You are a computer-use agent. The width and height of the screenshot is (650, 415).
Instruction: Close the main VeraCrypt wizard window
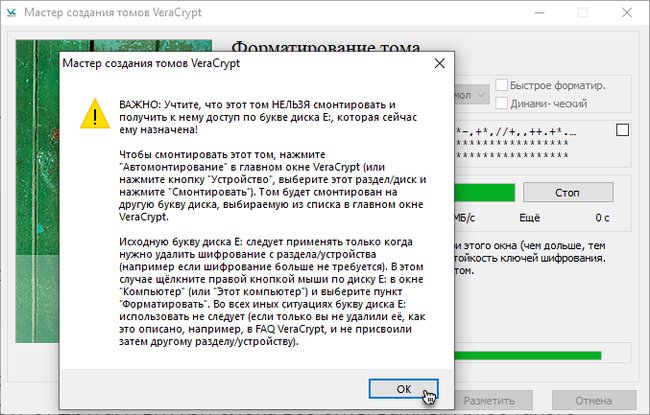(x=626, y=13)
